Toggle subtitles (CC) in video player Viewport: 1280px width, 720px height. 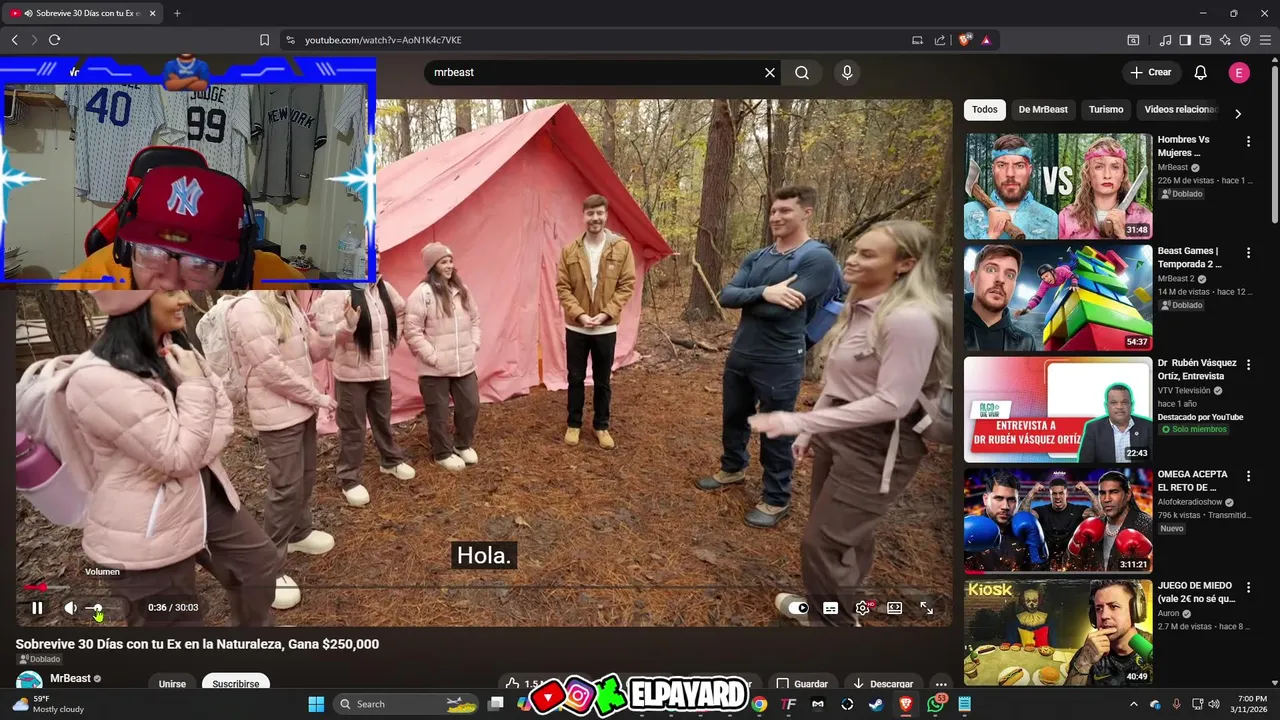830,608
